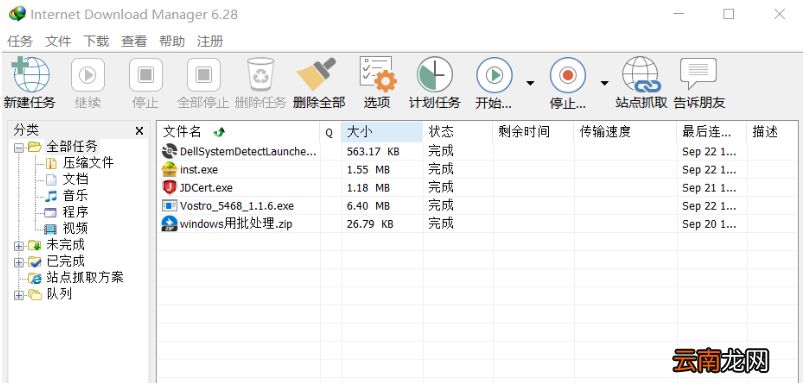
Task: Open the 文件 menu
Action: [58, 41]
